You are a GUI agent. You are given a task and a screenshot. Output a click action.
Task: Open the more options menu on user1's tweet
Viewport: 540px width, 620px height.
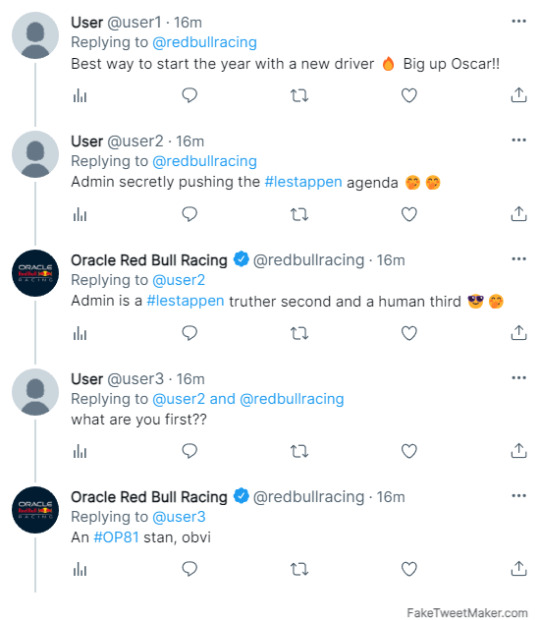click(519, 21)
